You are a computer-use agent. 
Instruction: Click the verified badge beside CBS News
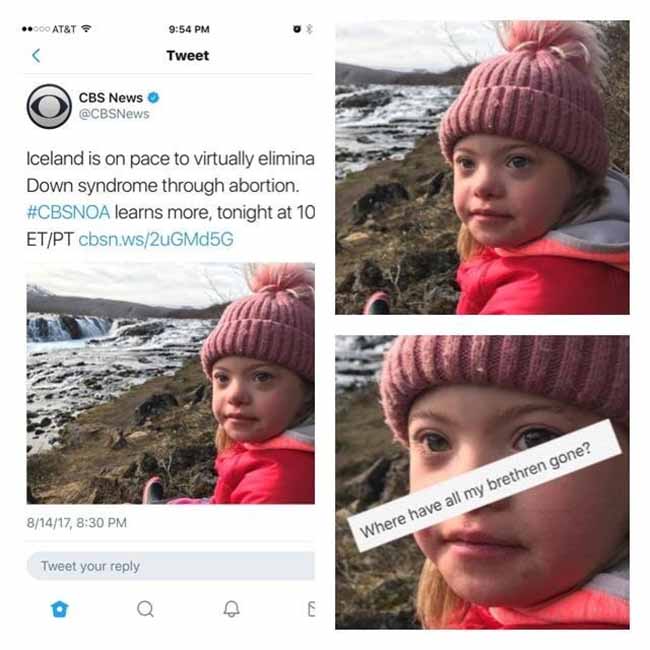pyautogui.click(x=153, y=97)
